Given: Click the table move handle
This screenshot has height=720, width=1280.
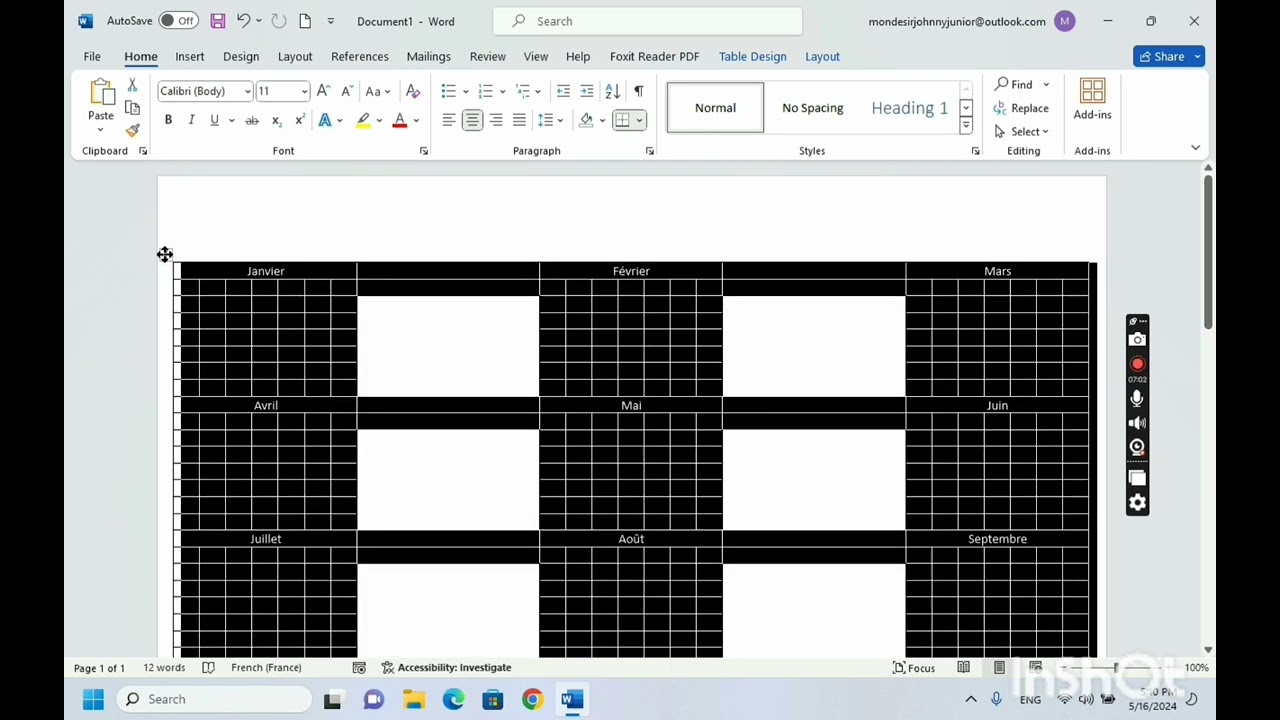Looking at the screenshot, I should 165,255.
